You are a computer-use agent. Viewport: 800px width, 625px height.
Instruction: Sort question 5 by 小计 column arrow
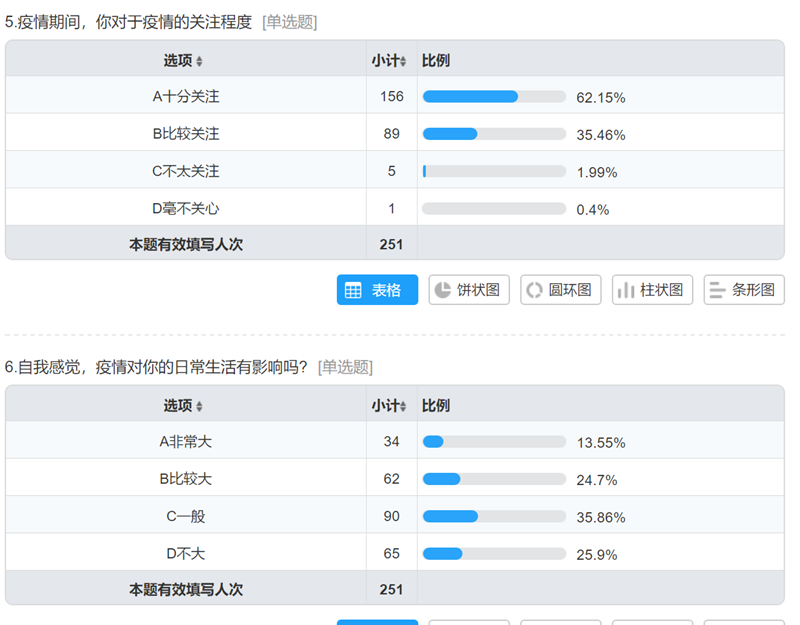(404, 61)
